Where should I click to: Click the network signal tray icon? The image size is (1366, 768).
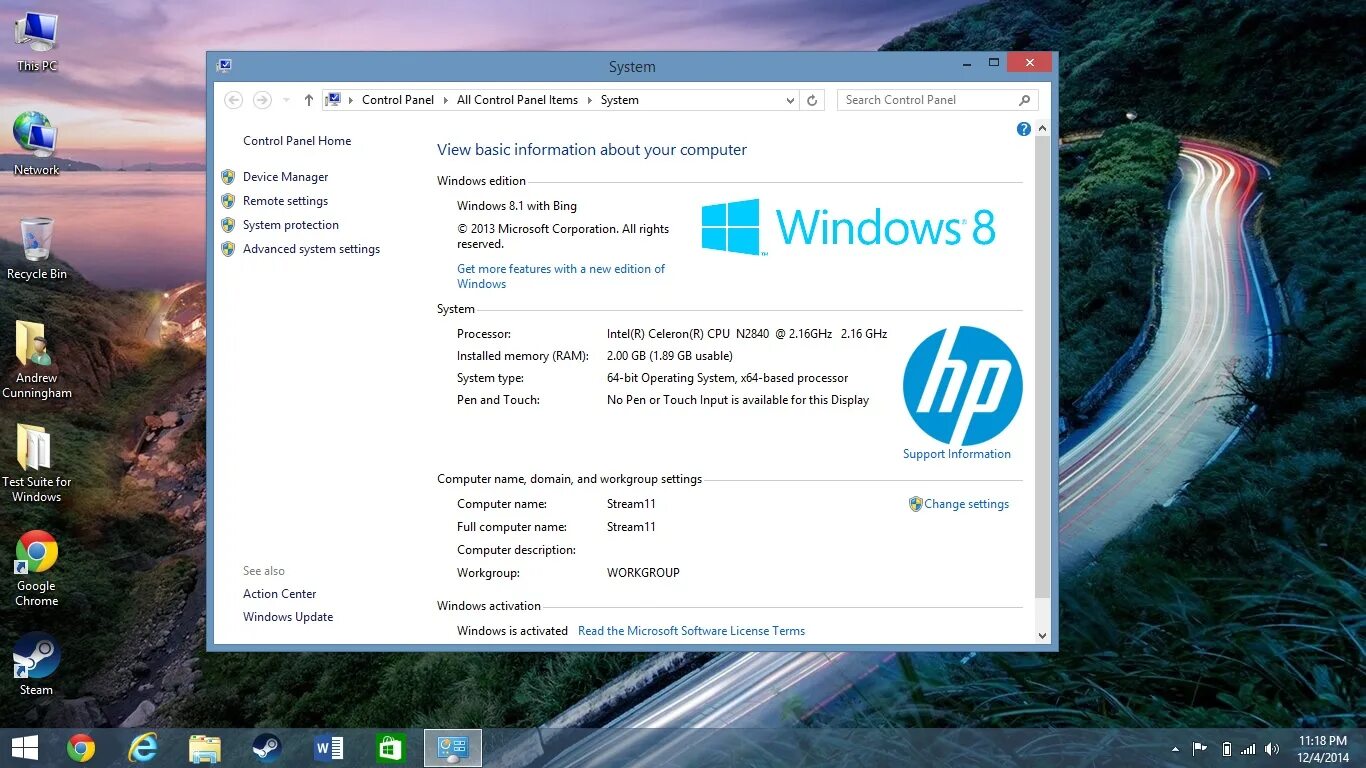click(x=1248, y=749)
